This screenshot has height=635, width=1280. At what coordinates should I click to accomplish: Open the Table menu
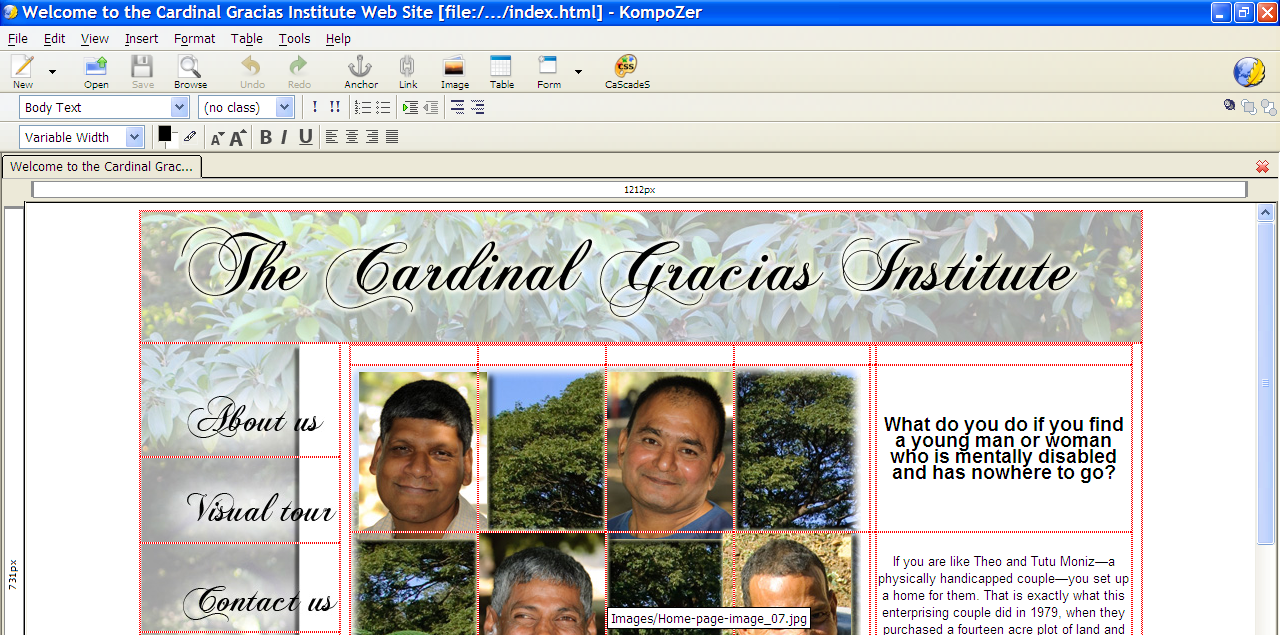pyautogui.click(x=247, y=38)
